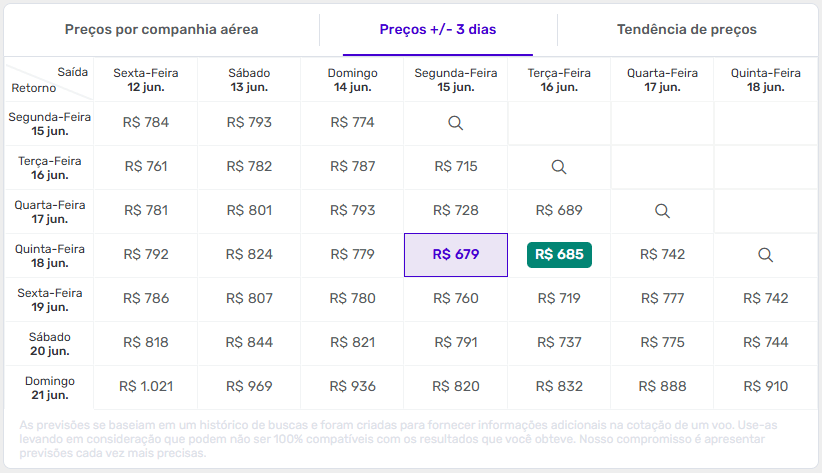Open the Preços por companhia aérea tab
This screenshot has height=473, width=822.
point(162,29)
